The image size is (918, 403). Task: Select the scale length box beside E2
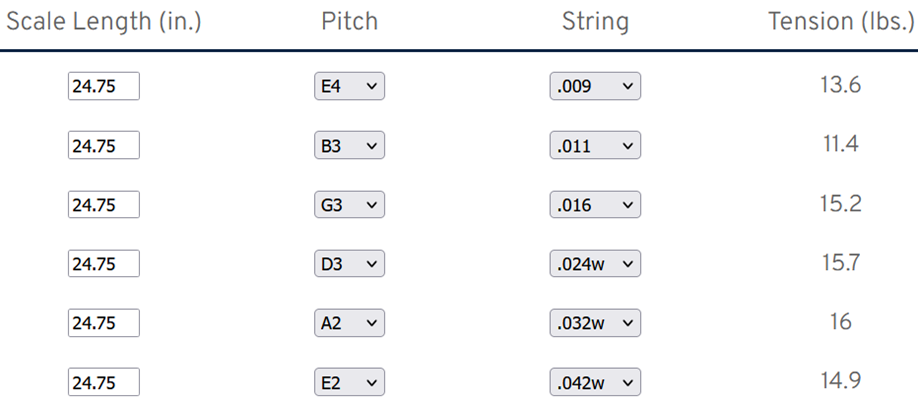point(103,382)
